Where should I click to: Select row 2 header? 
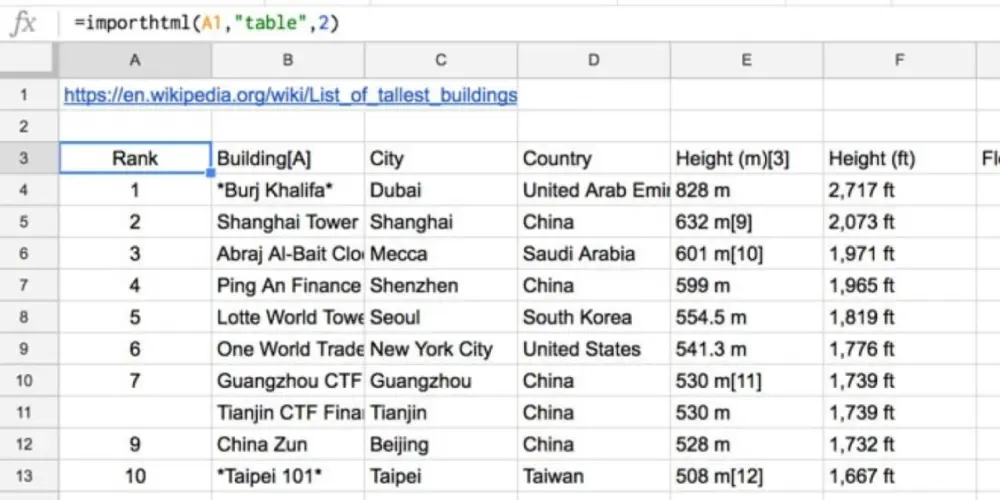tap(25, 127)
